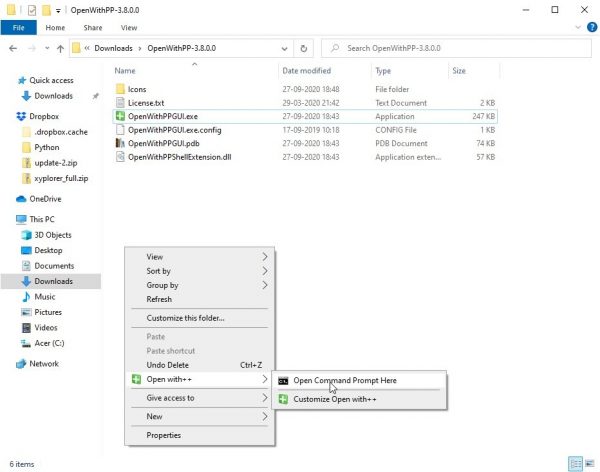Open the quick access toolbar dropdown arrow
600x472 pixels.
click(58, 11)
